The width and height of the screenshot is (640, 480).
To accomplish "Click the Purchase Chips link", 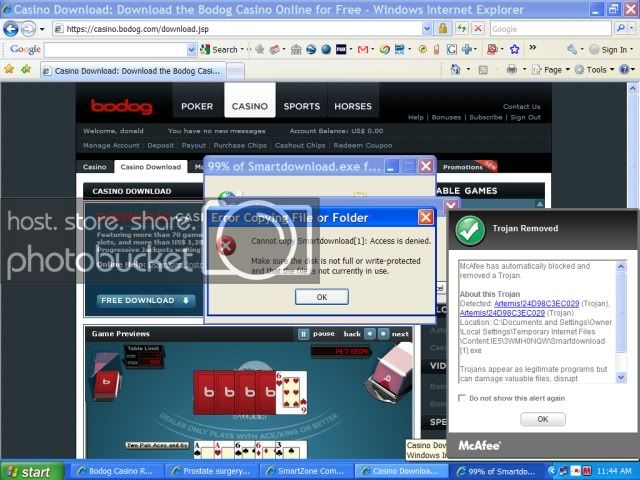I will (x=240, y=145).
